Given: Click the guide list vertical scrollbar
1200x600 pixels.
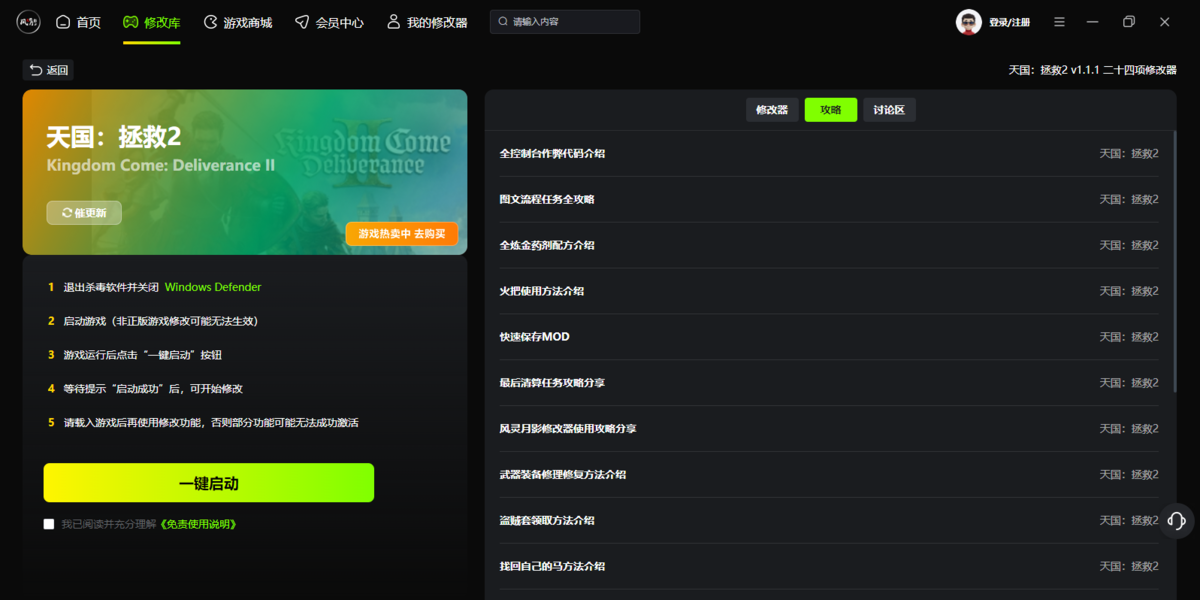Looking at the screenshot, I should (1173, 262).
